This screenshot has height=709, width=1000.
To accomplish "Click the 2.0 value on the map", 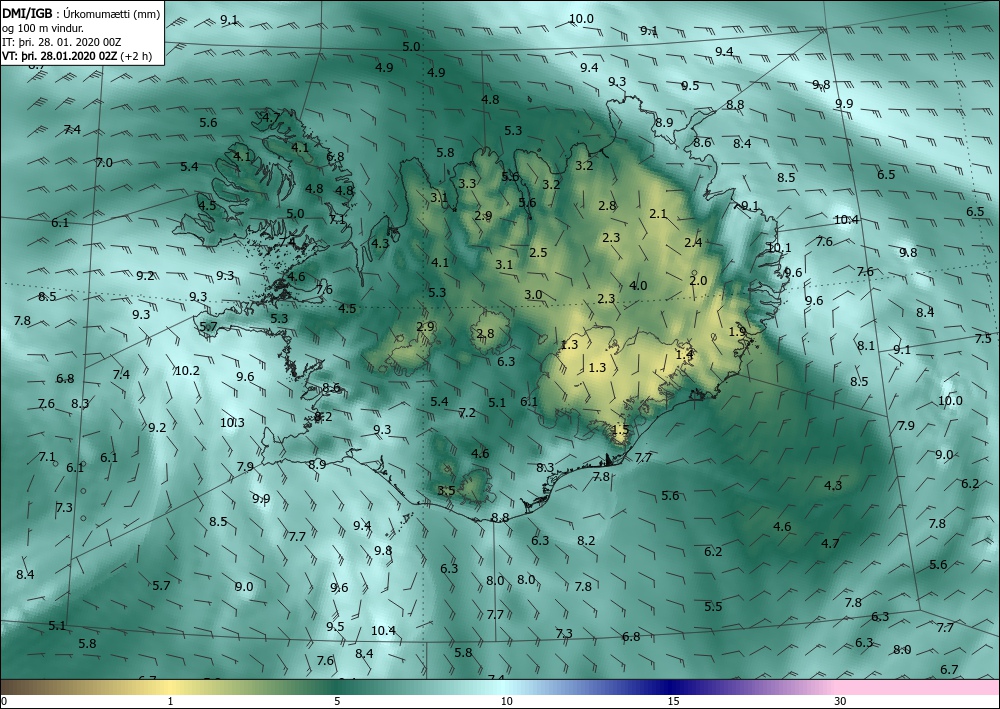I will (698, 281).
